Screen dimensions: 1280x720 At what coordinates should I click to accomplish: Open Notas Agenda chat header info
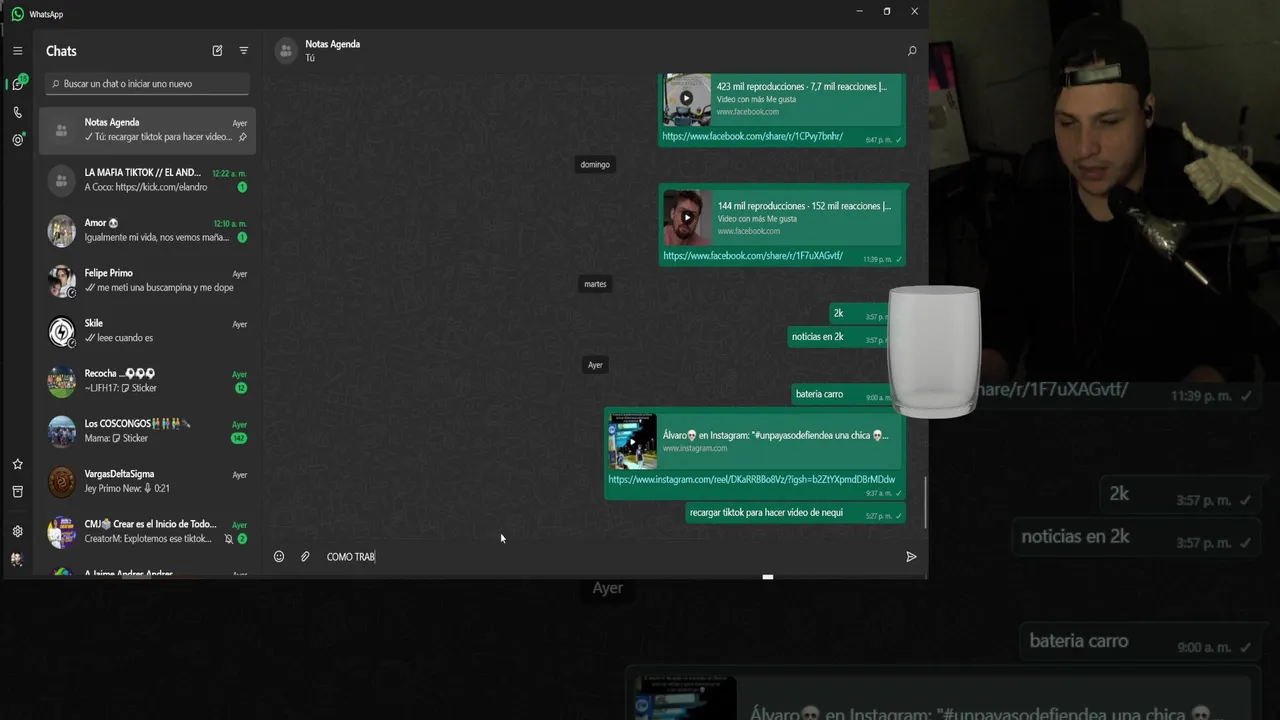pyautogui.click(x=333, y=50)
